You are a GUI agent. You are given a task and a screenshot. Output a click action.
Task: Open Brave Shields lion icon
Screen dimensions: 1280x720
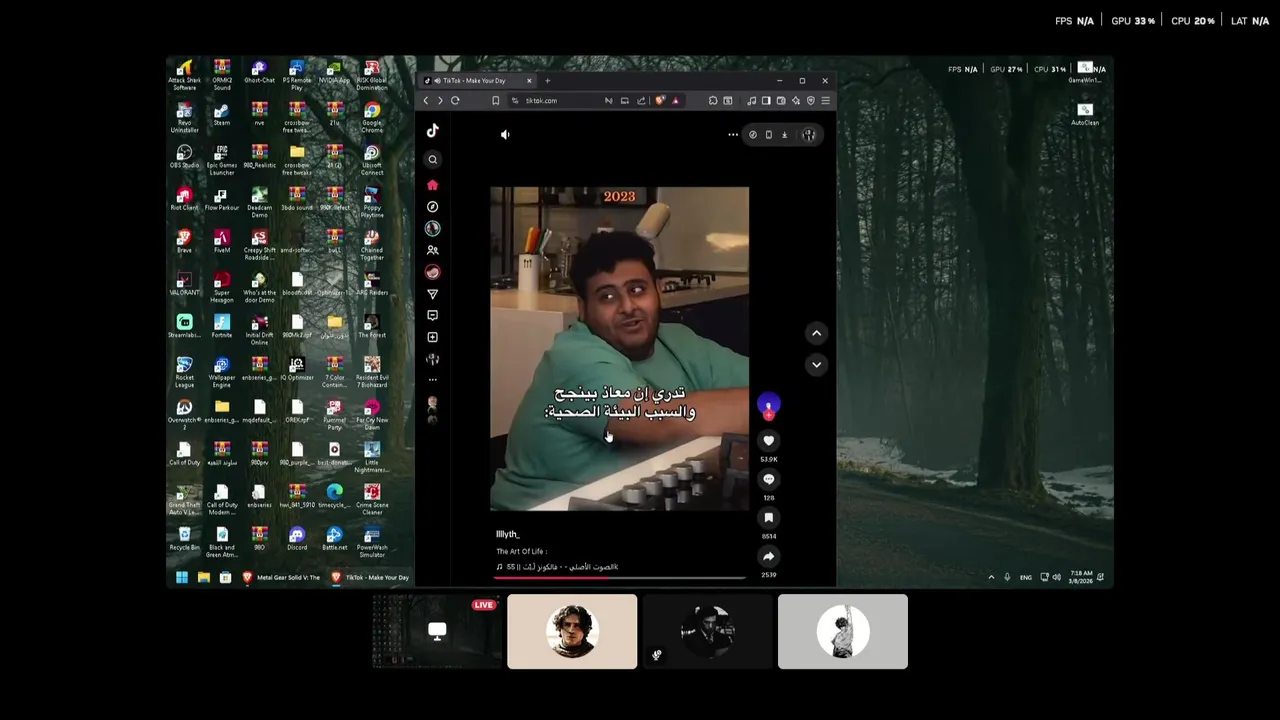[x=659, y=100]
